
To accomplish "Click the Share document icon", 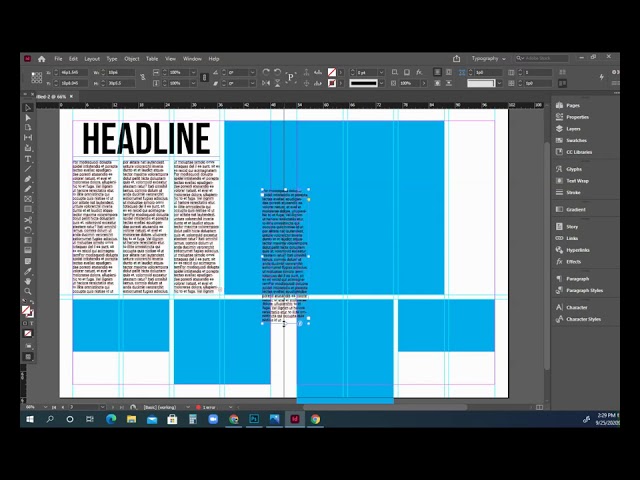I will pyautogui.click(x=456, y=59).
